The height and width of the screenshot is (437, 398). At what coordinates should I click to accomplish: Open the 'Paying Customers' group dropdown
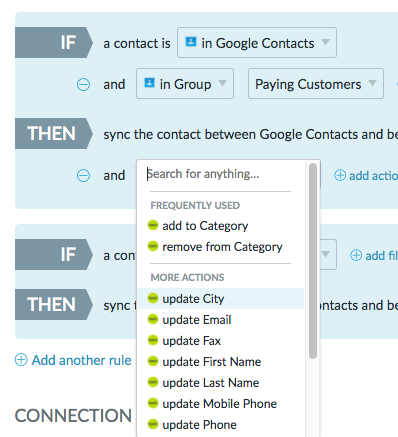pyautogui.click(x=316, y=84)
